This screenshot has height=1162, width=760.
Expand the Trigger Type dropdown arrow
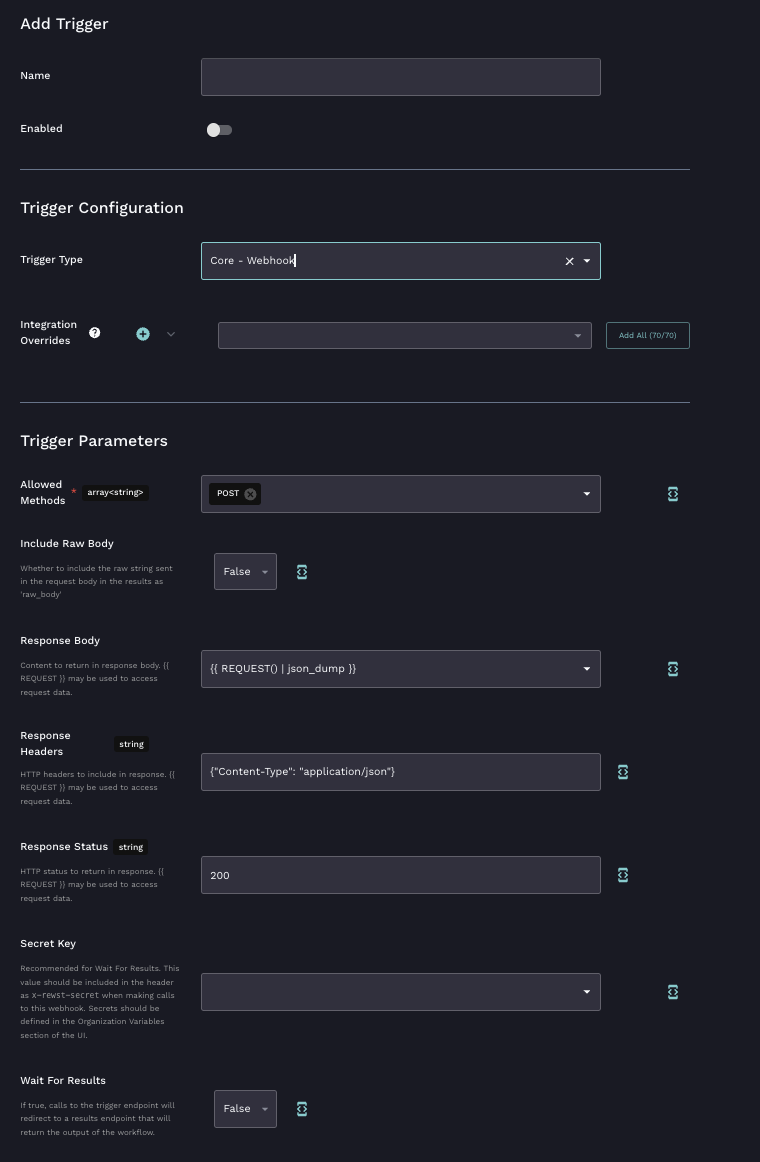[x=587, y=261]
